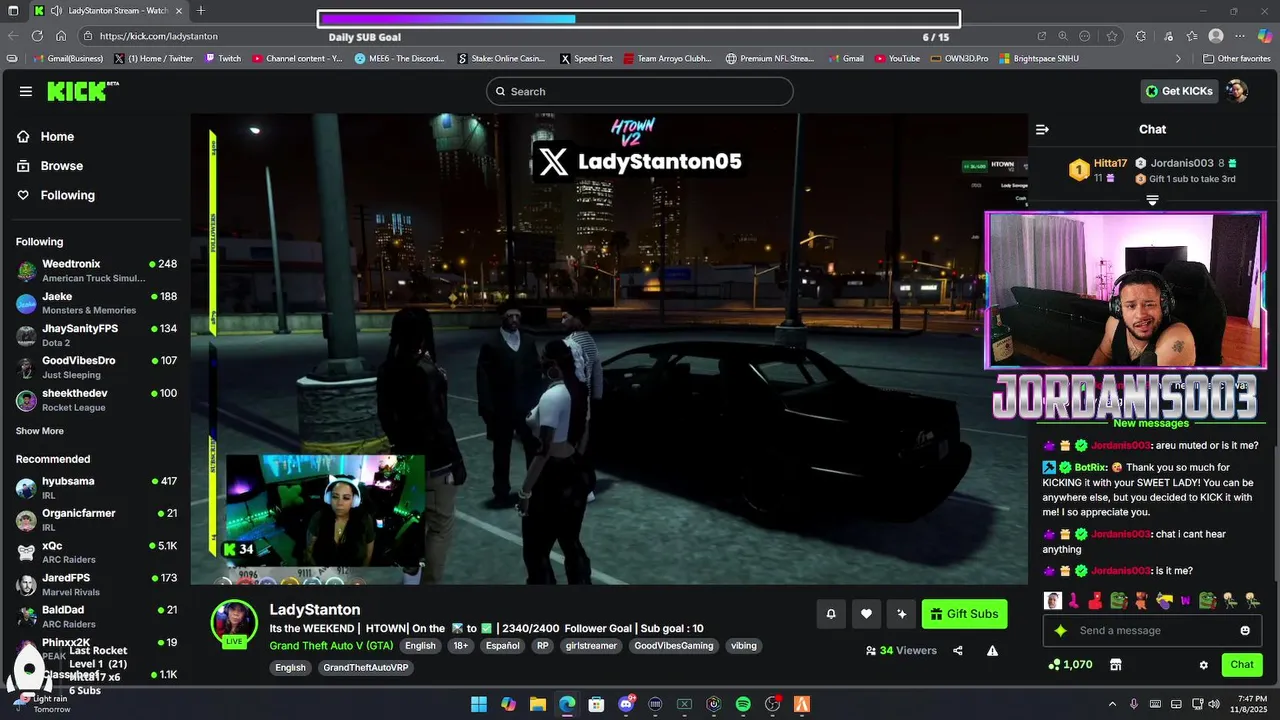Select the RP tag

pyautogui.click(x=542, y=646)
